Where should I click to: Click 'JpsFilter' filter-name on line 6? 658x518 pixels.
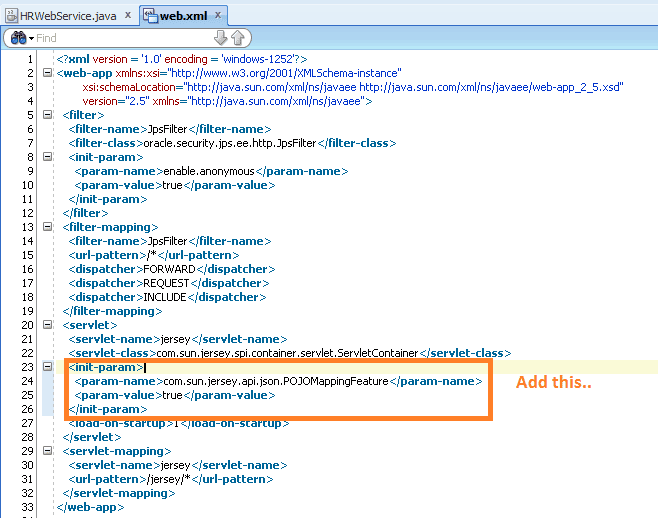pyautogui.click(x=167, y=129)
